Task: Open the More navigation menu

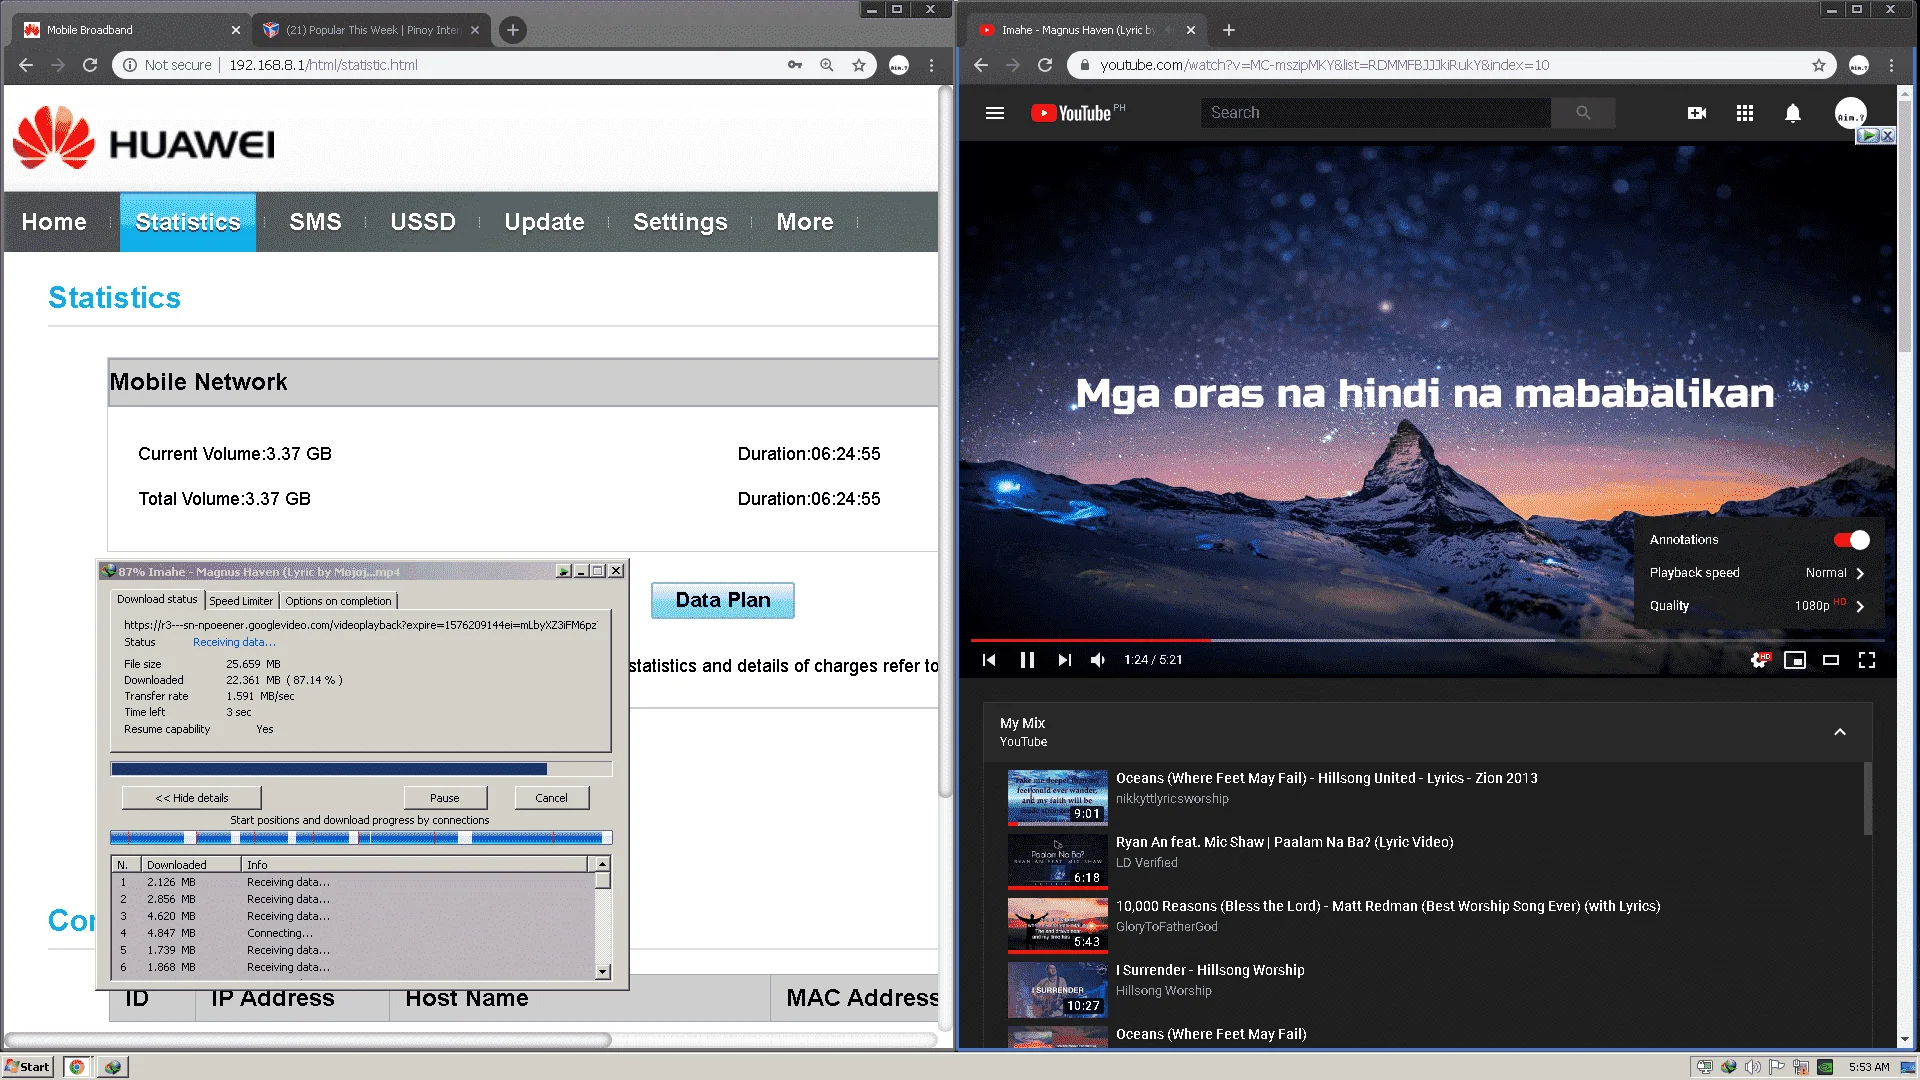Action: [x=805, y=222]
